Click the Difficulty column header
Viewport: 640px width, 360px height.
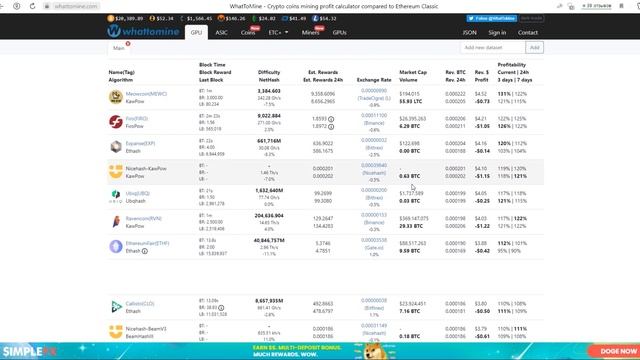[269, 72]
